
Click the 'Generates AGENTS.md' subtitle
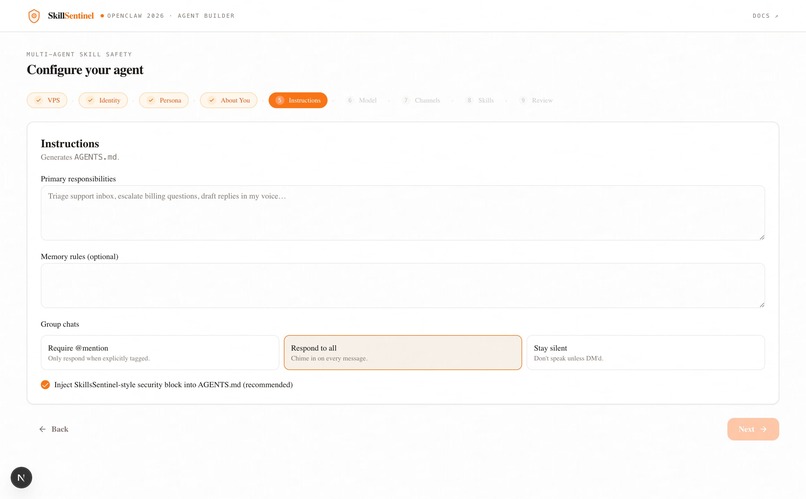[x=80, y=157]
